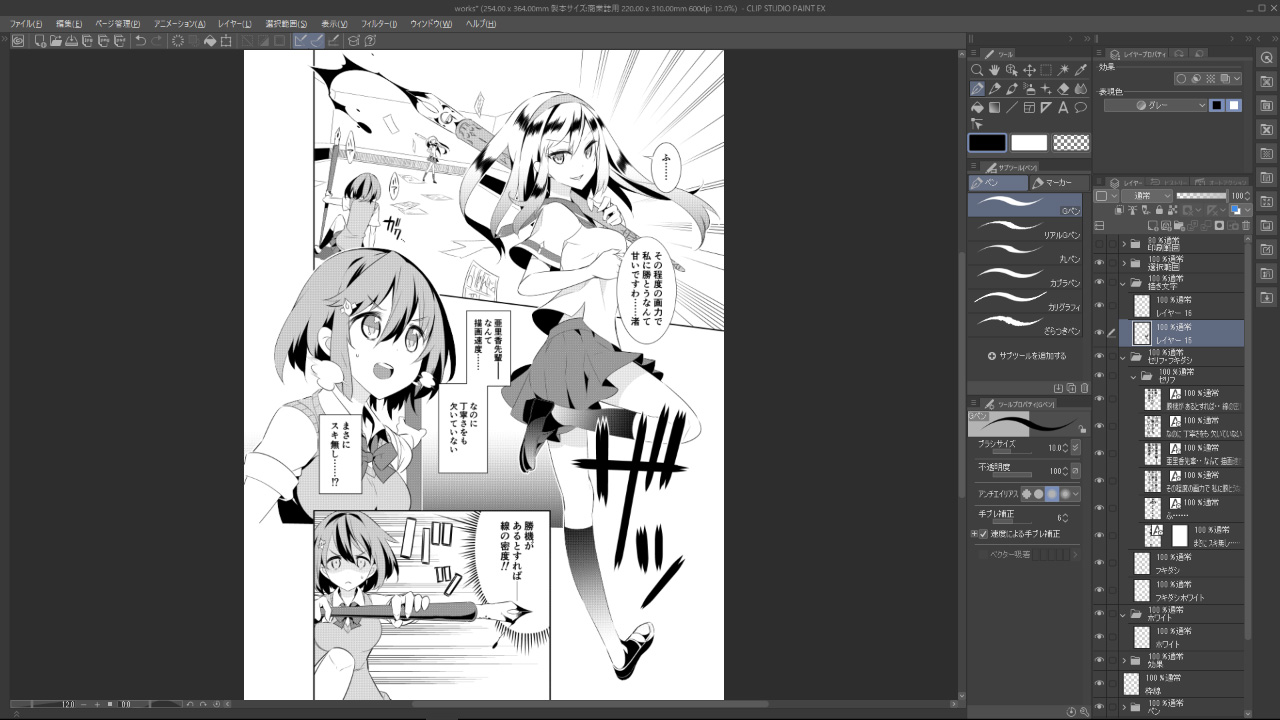Screen dimensions: 1280x720
Task: Toggle visibility of the セリフ・フキダシ folder
Action: [1099, 357]
